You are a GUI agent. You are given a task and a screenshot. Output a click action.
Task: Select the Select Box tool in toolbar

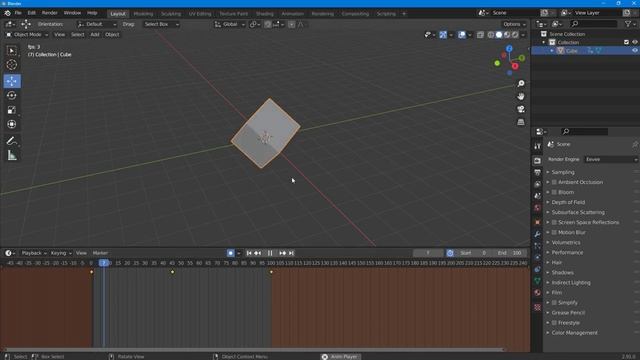point(12,51)
